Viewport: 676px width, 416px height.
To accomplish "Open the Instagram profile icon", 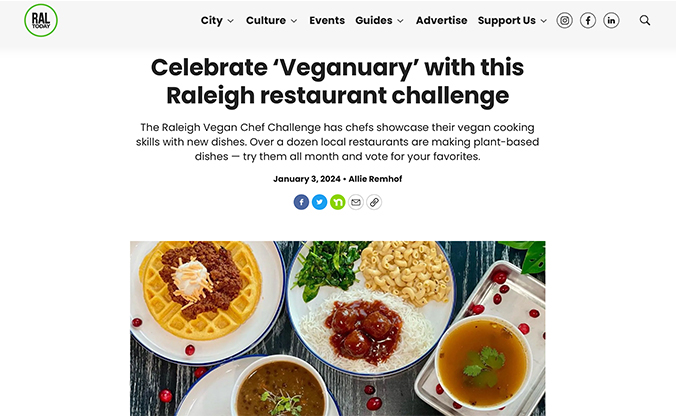I will 564,20.
